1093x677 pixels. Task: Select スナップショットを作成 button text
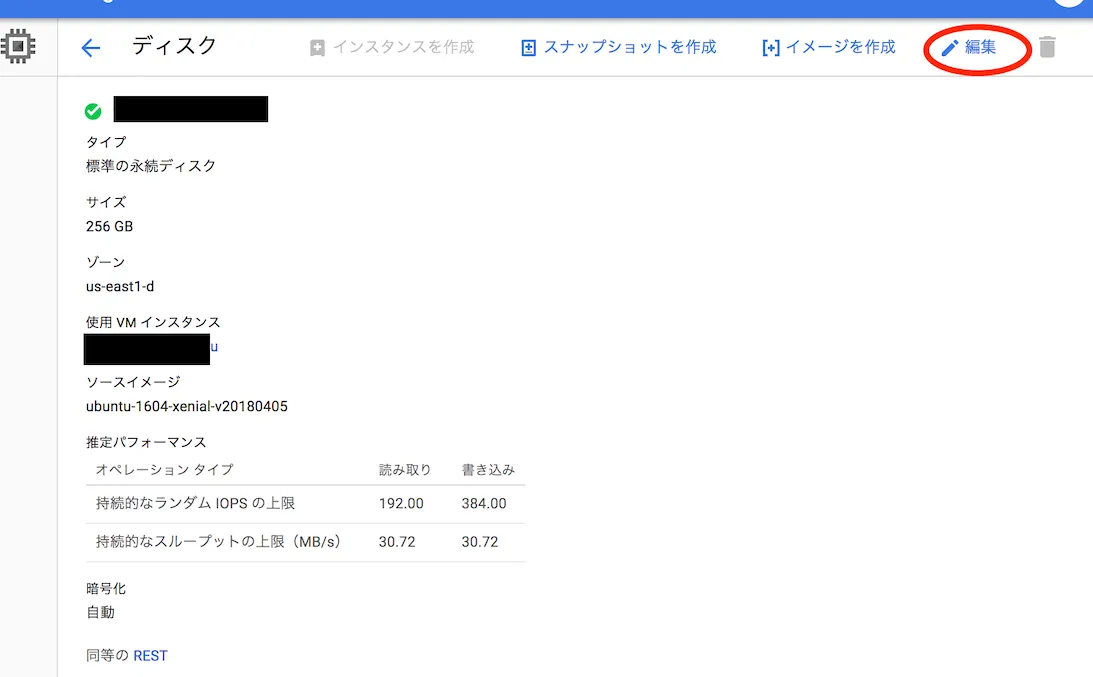[630, 47]
